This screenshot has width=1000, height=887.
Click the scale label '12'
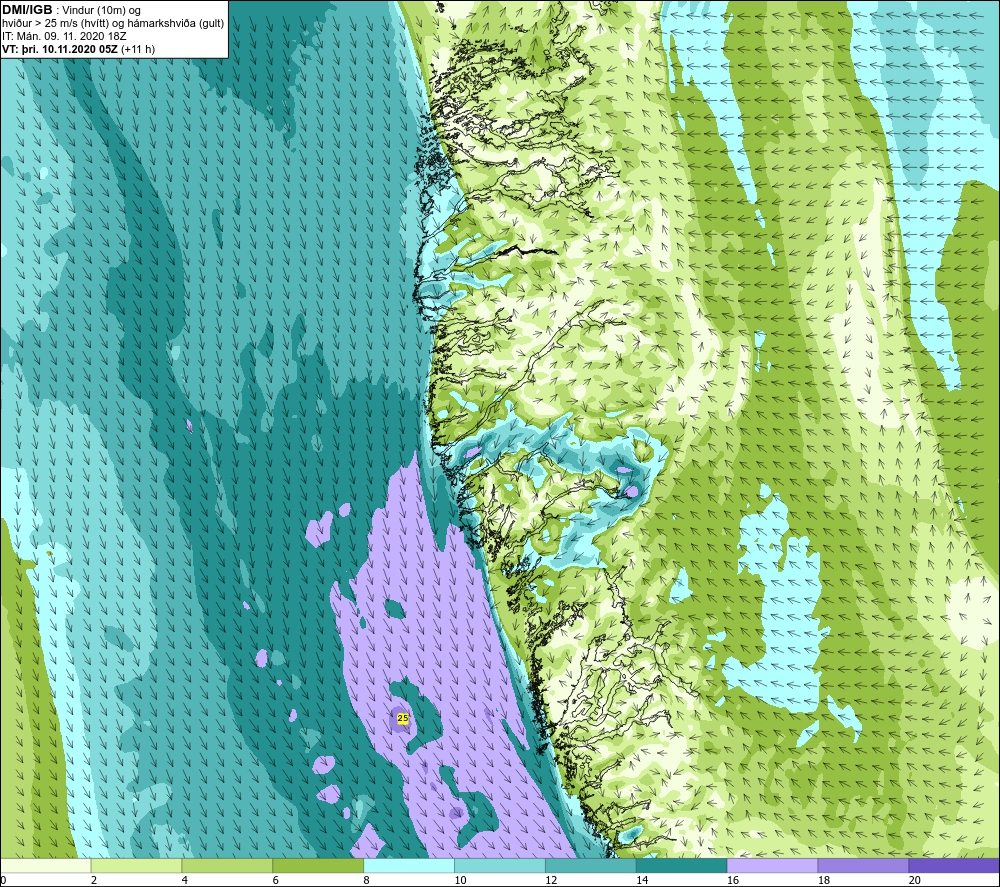pyautogui.click(x=551, y=880)
